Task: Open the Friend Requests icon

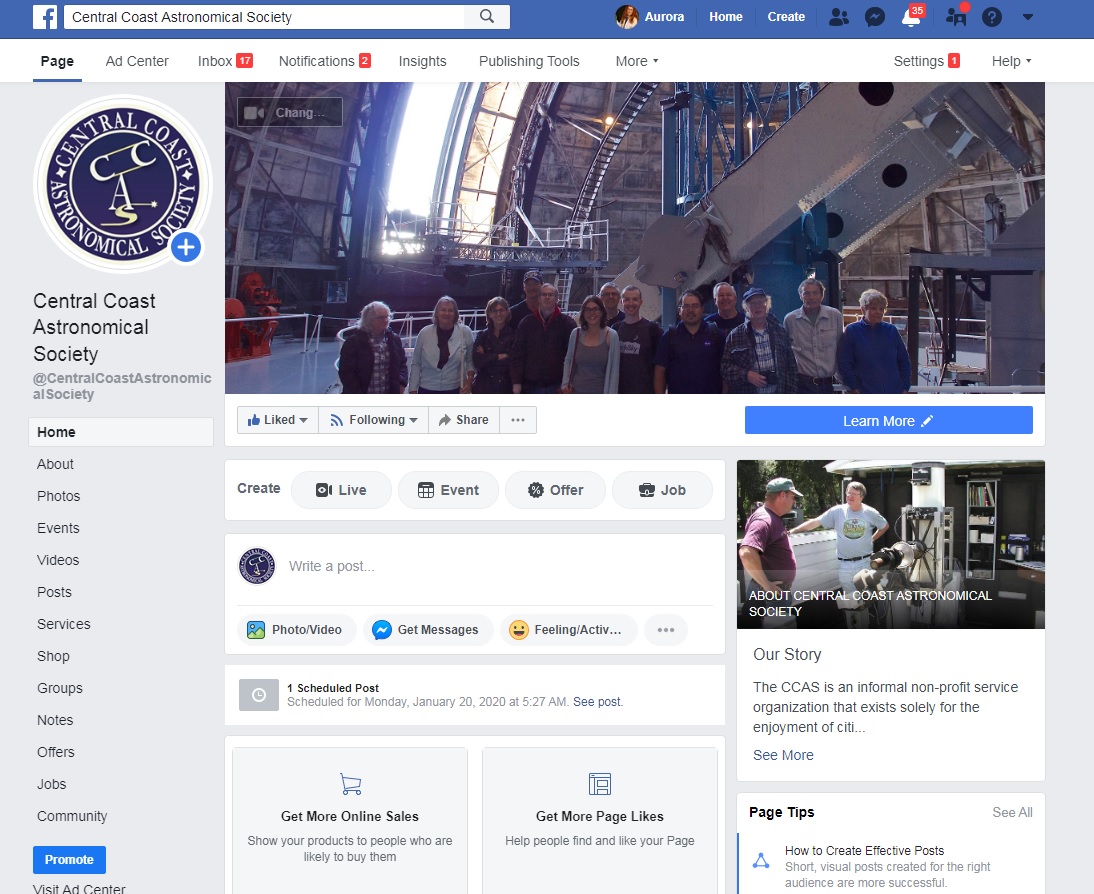Action: point(839,17)
